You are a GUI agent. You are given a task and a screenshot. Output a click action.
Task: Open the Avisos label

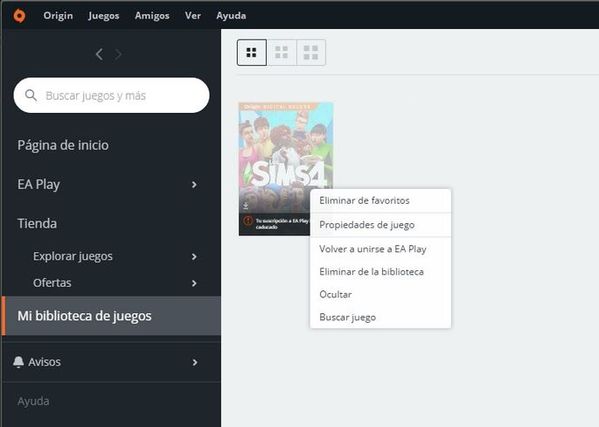[x=44, y=362]
